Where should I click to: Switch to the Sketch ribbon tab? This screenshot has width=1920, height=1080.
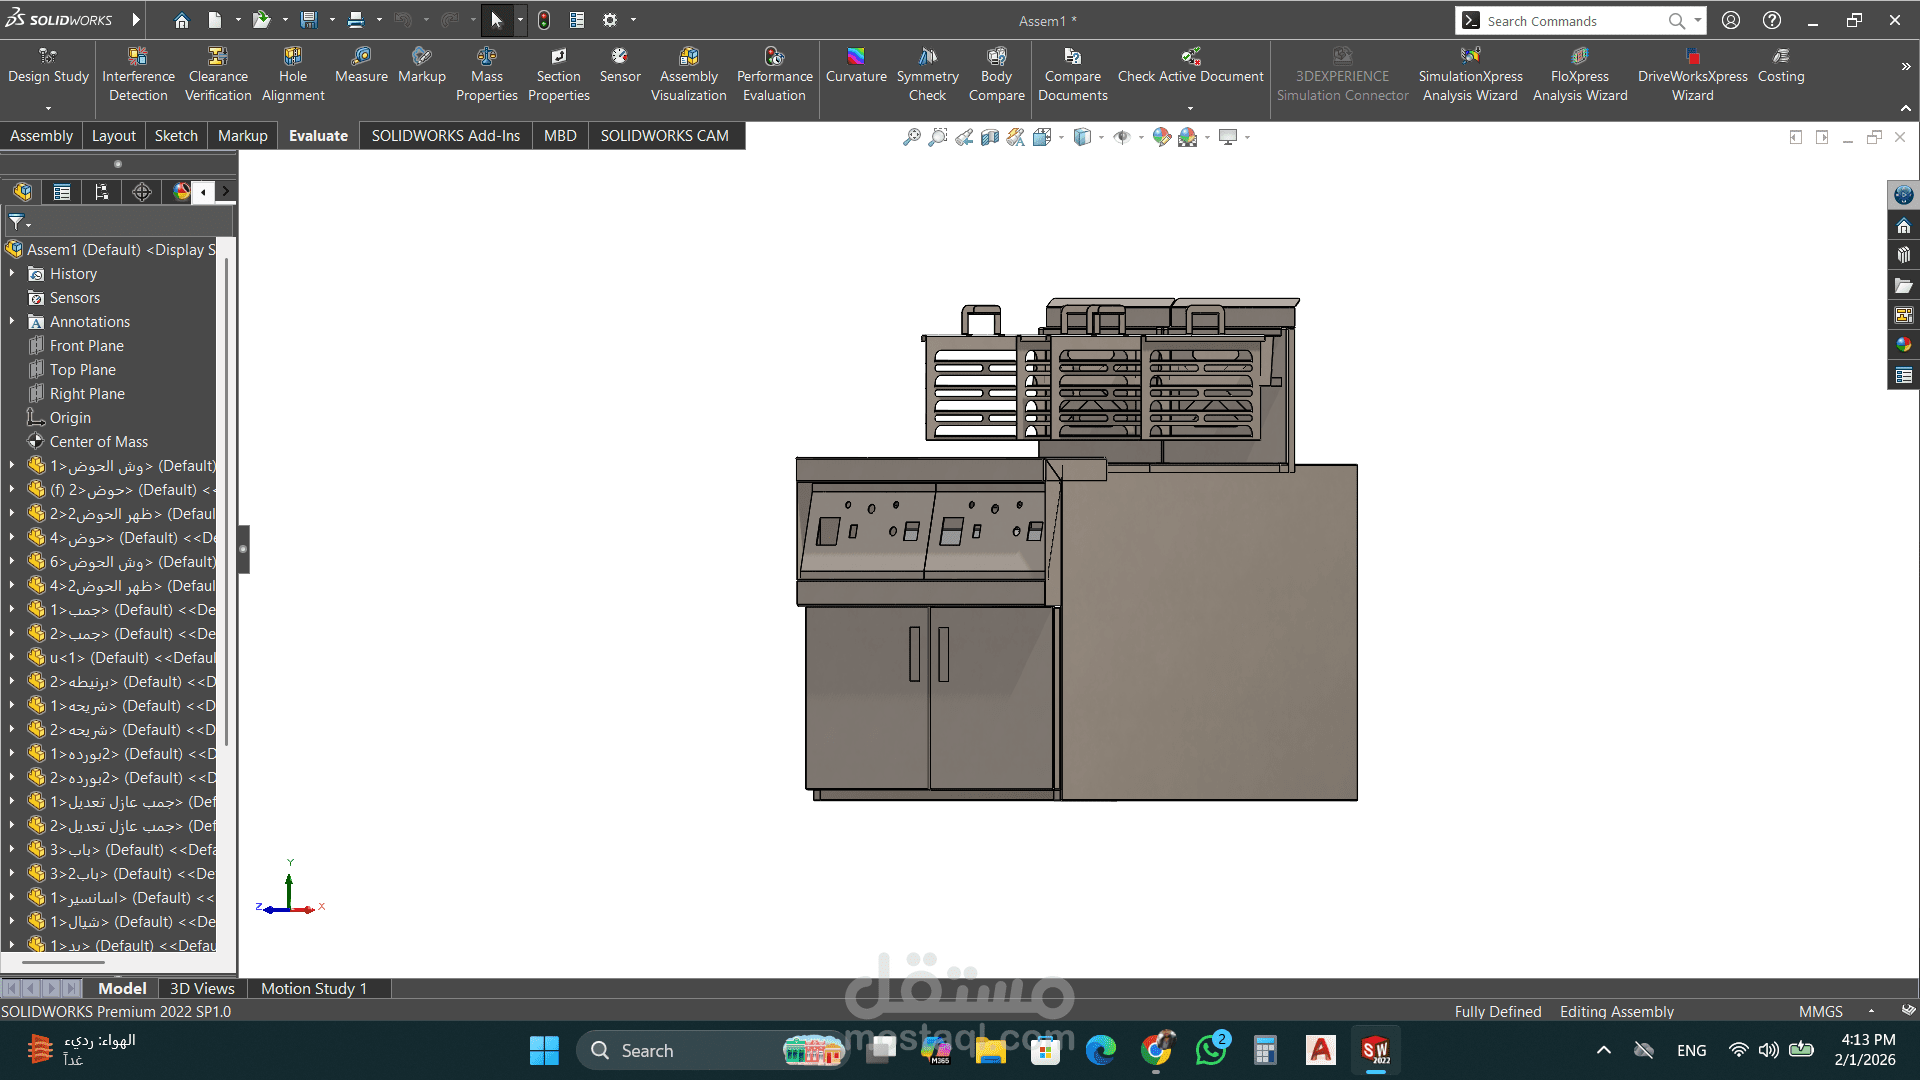click(x=176, y=136)
